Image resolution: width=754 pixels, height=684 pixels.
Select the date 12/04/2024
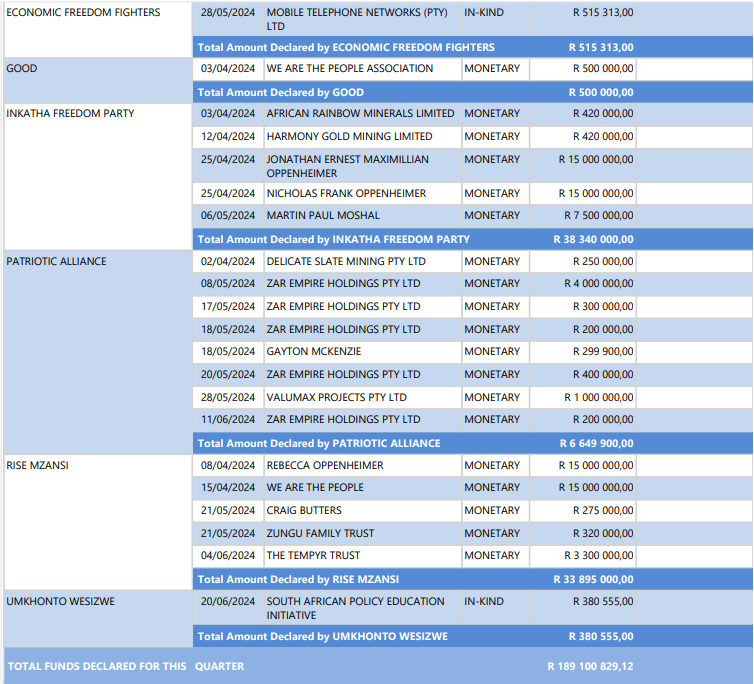pyautogui.click(x=227, y=137)
